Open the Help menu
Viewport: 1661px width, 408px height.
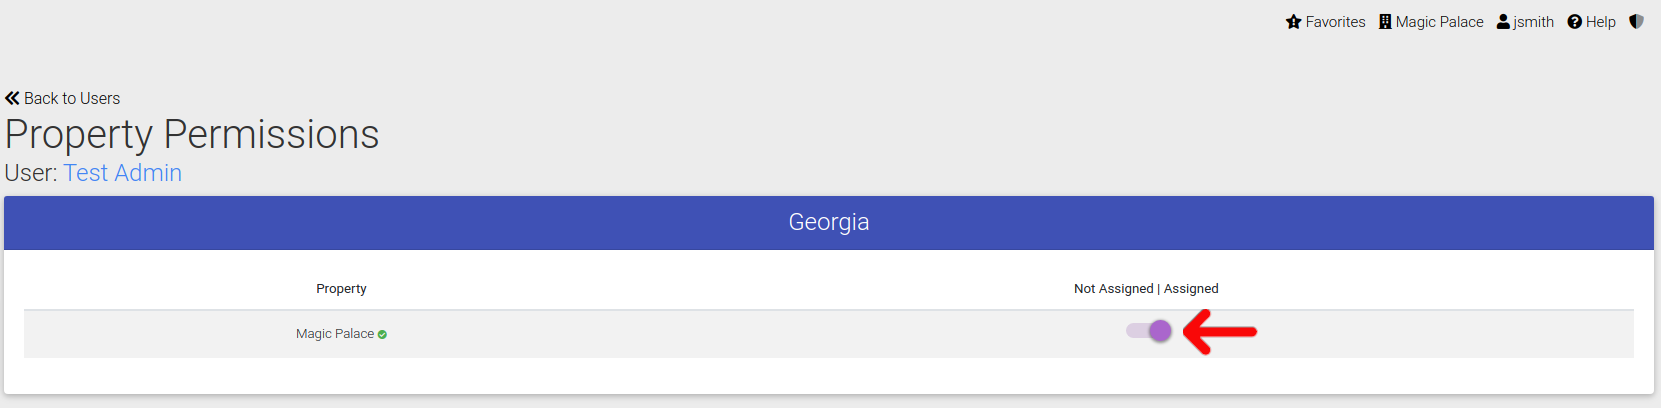(1591, 22)
